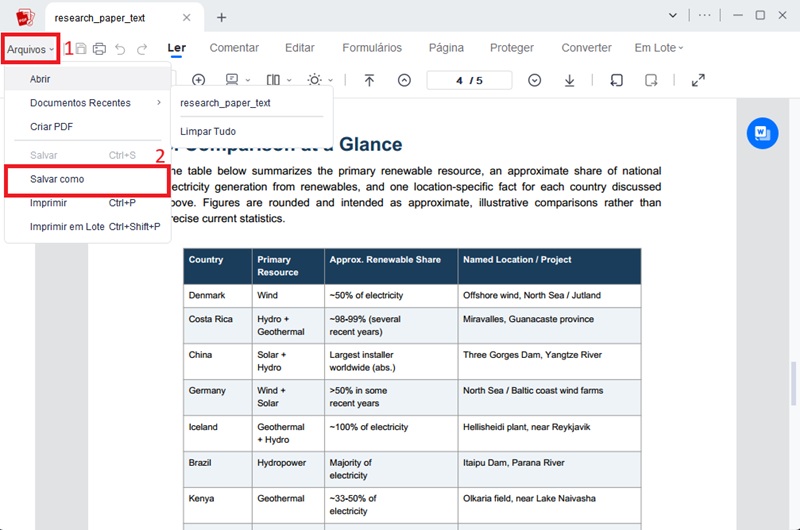Select Abrir in the file menu

(88, 79)
